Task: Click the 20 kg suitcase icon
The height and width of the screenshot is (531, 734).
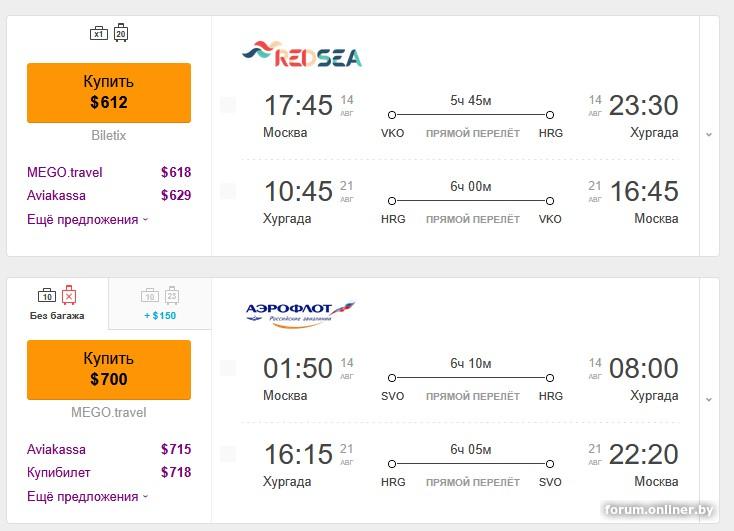Action: pyautogui.click(x=121, y=33)
